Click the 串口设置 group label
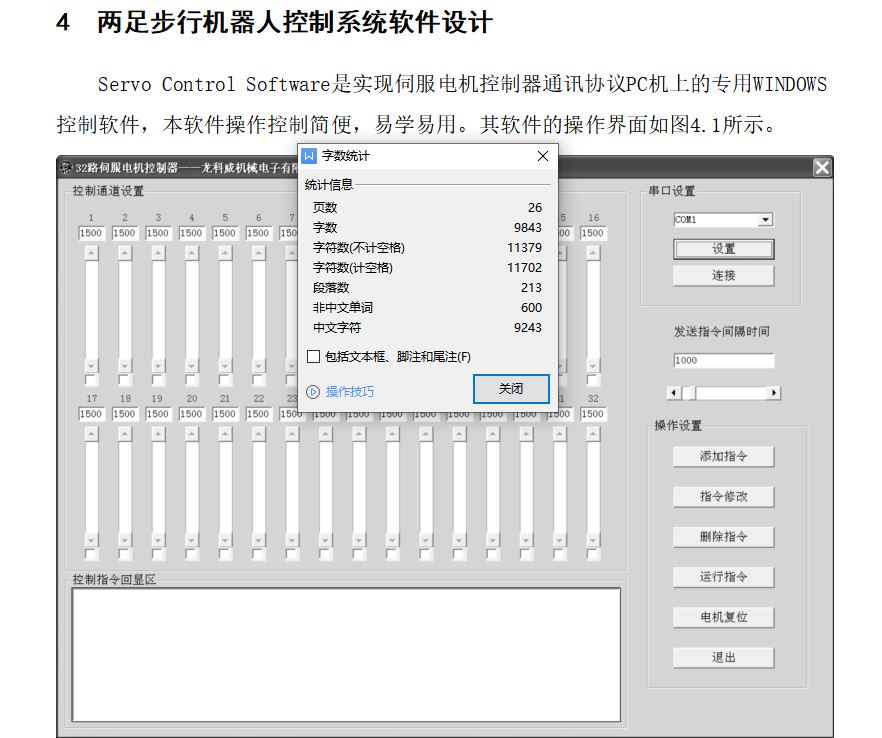 (x=672, y=191)
